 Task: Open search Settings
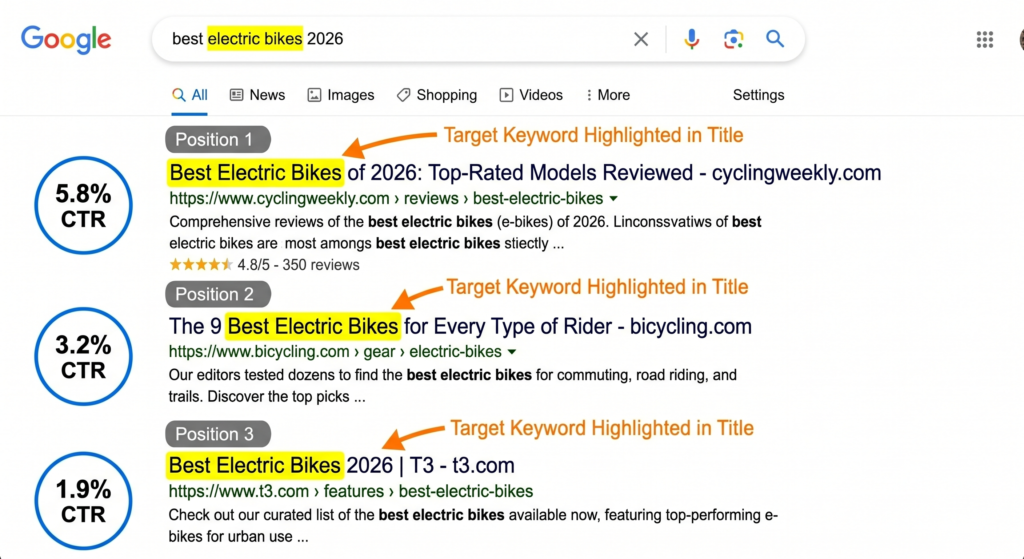pos(758,95)
